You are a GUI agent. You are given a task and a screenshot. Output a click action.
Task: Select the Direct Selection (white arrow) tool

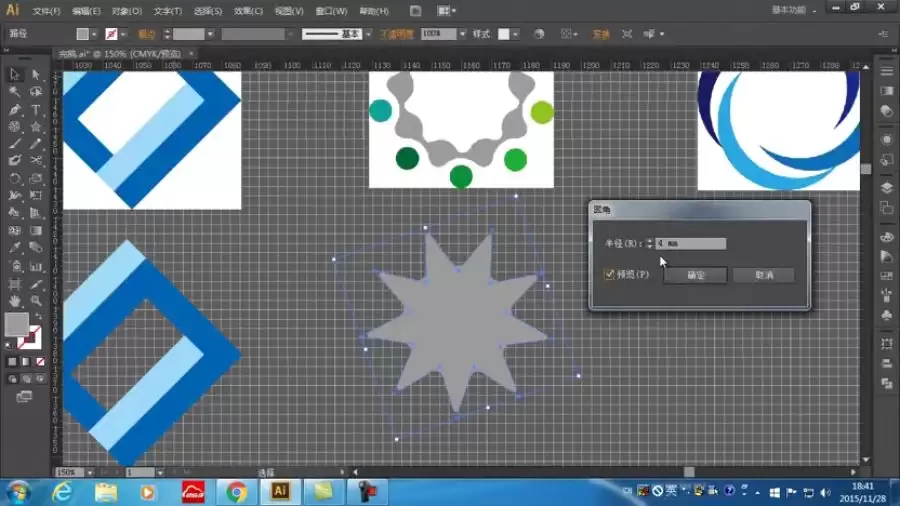coord(36,75)
